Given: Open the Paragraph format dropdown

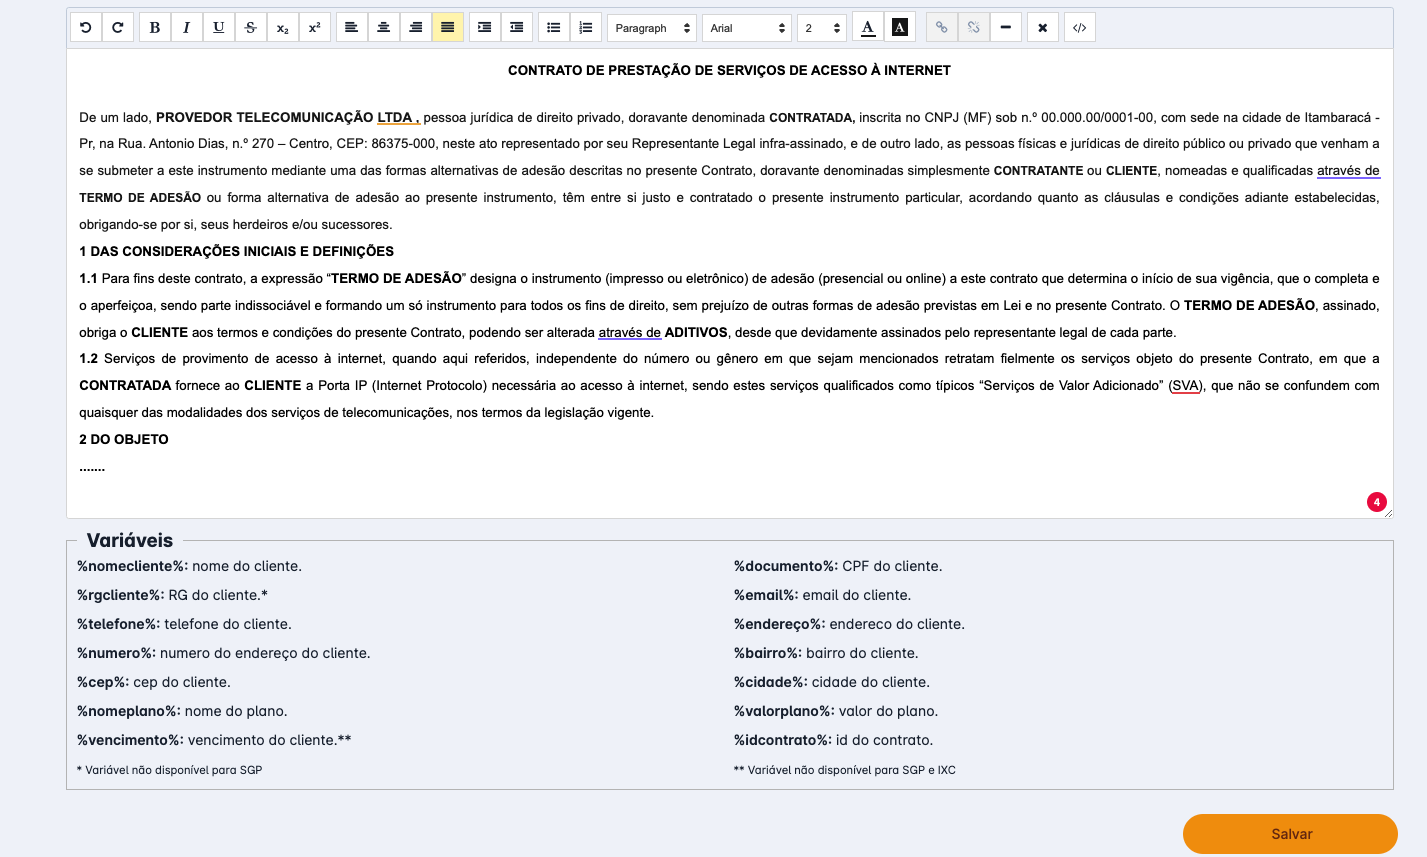Looking at the screenshot, I should [652, 28].
